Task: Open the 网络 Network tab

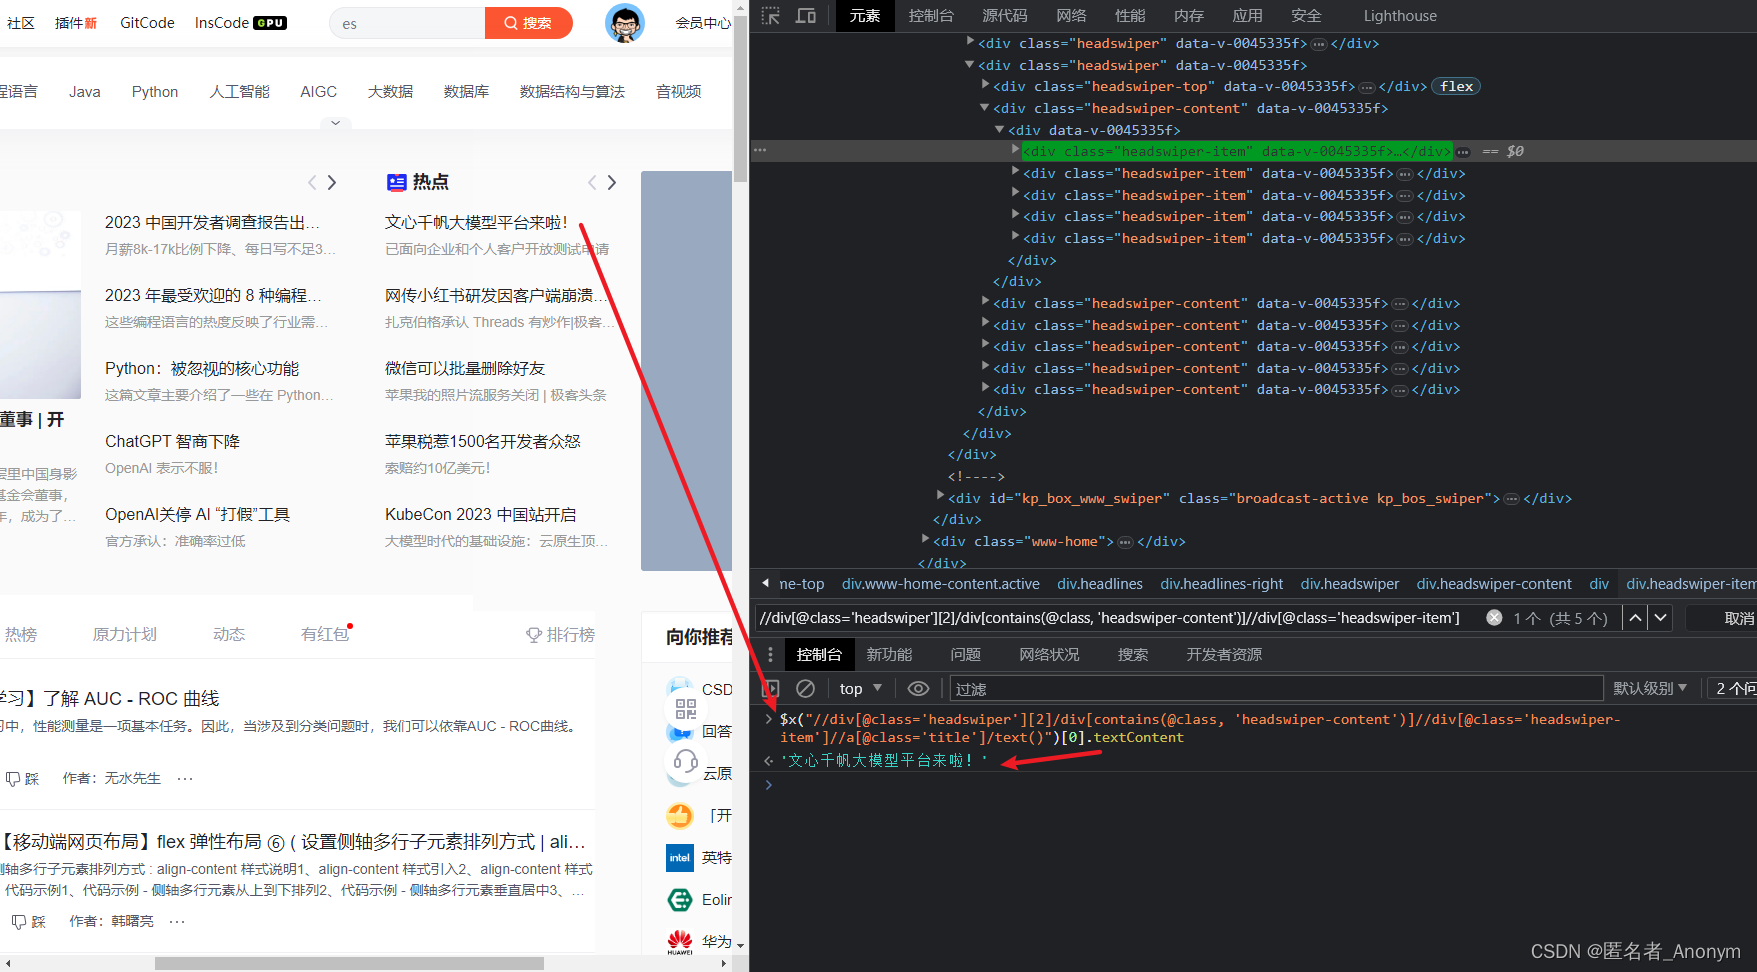Action: pyautogui.click(x=1071, y=16)
